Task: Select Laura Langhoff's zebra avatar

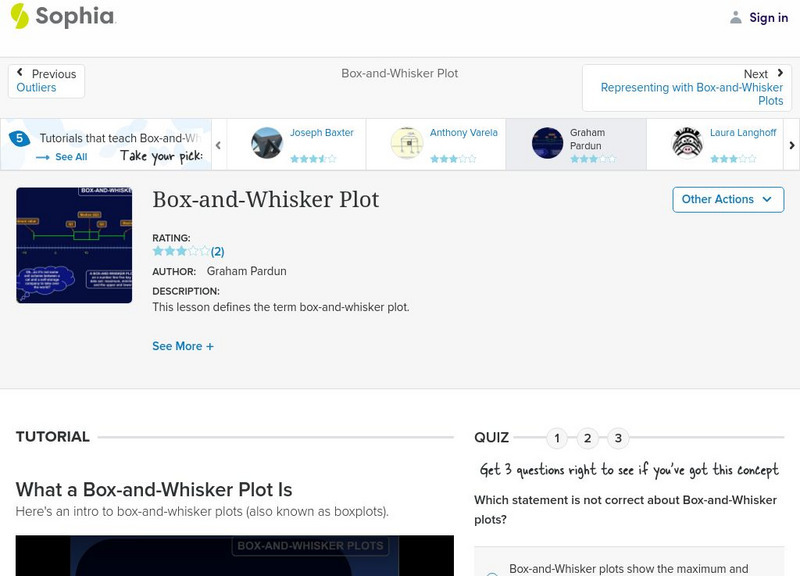Action: [x=687, y=143]
